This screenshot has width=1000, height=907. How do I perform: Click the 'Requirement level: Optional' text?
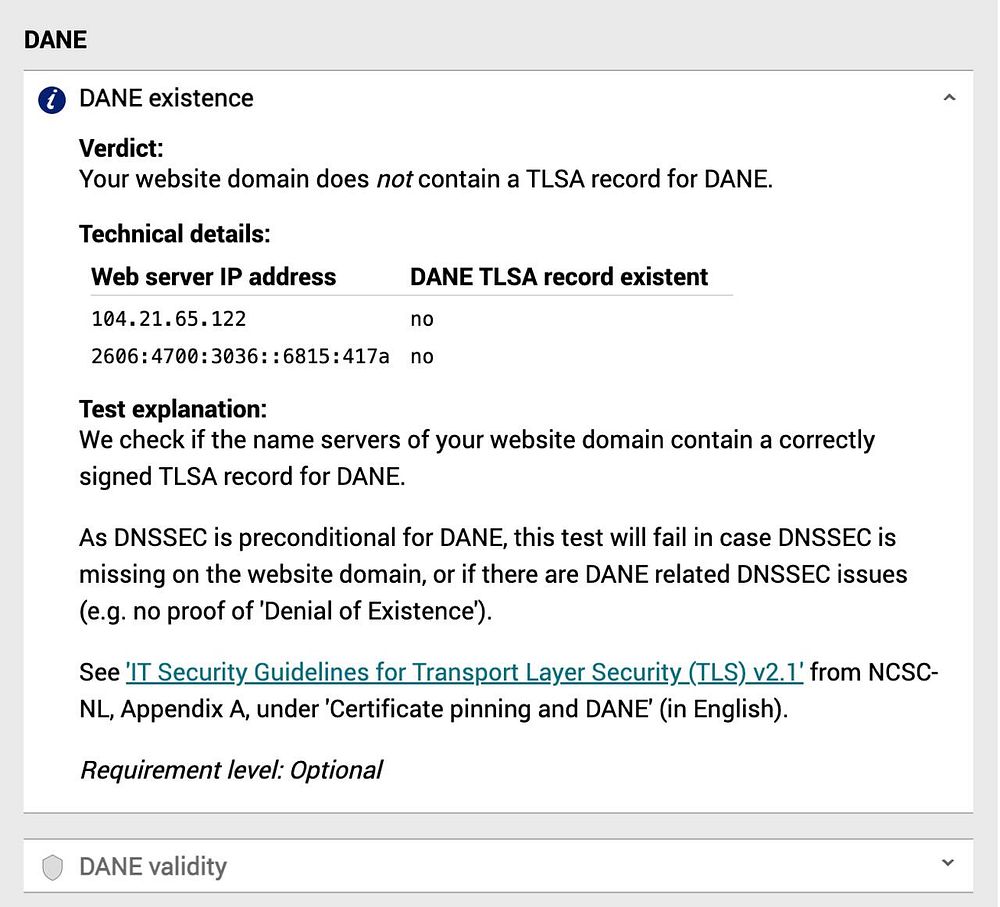click(x=231, y=770)
